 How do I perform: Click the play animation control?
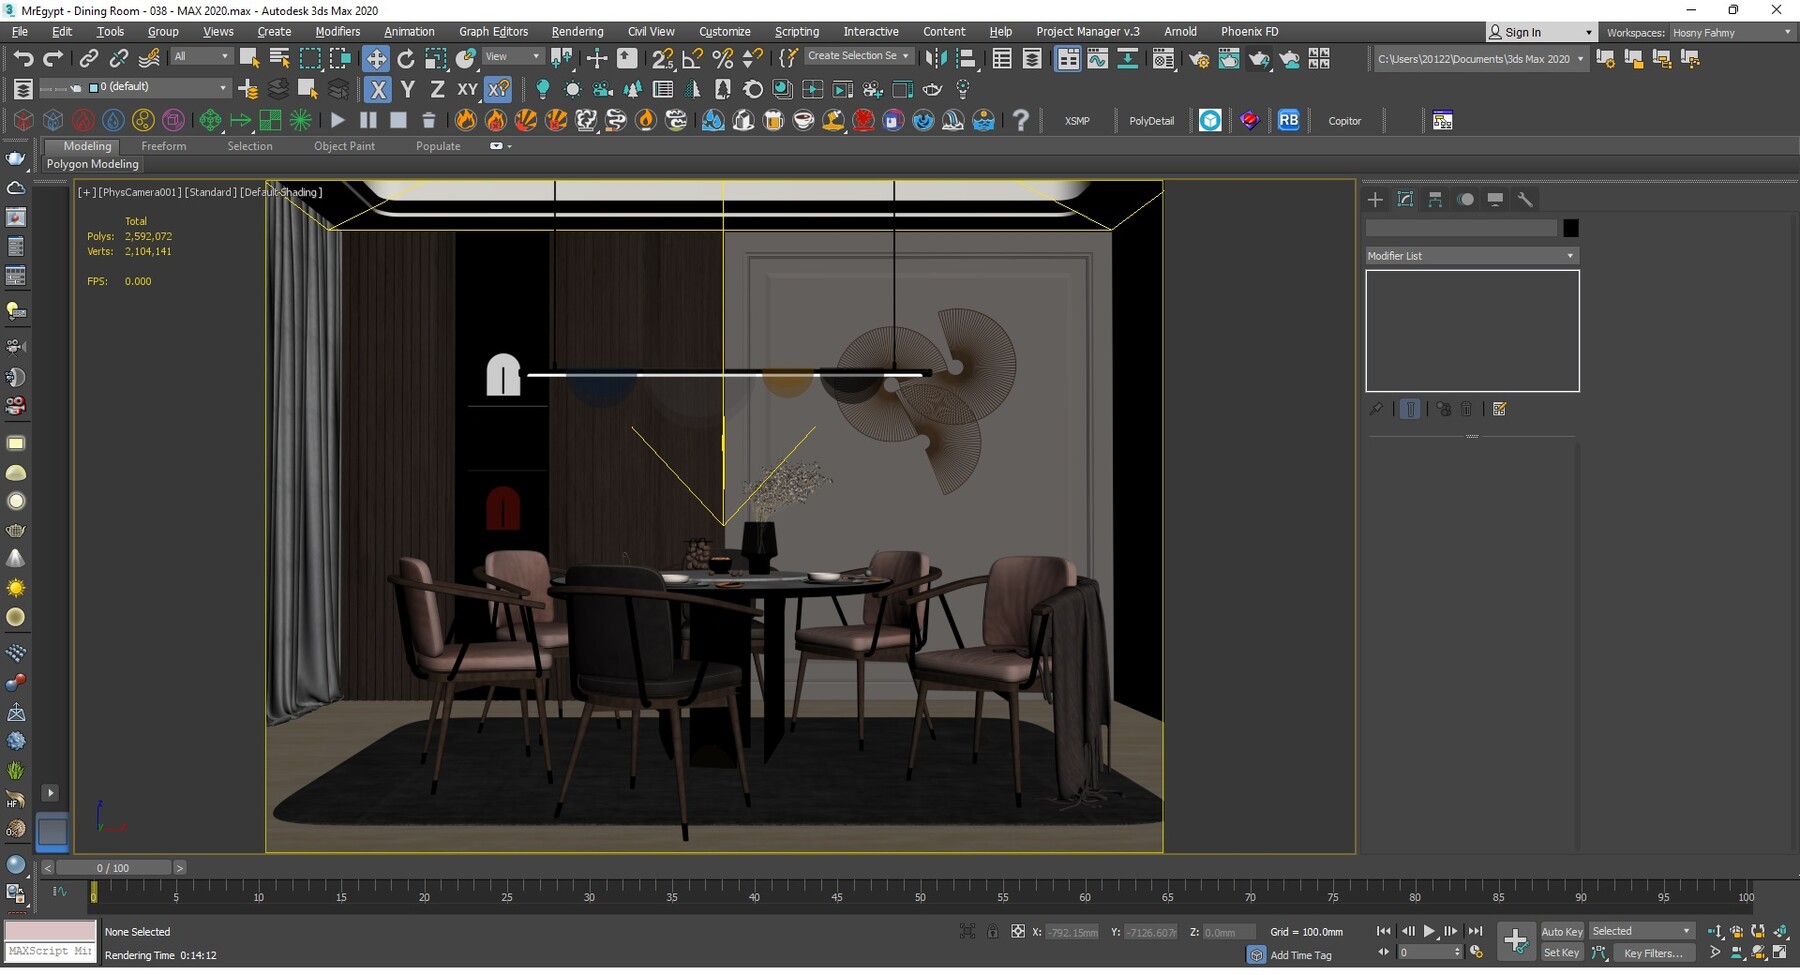tap(1429, 931)
